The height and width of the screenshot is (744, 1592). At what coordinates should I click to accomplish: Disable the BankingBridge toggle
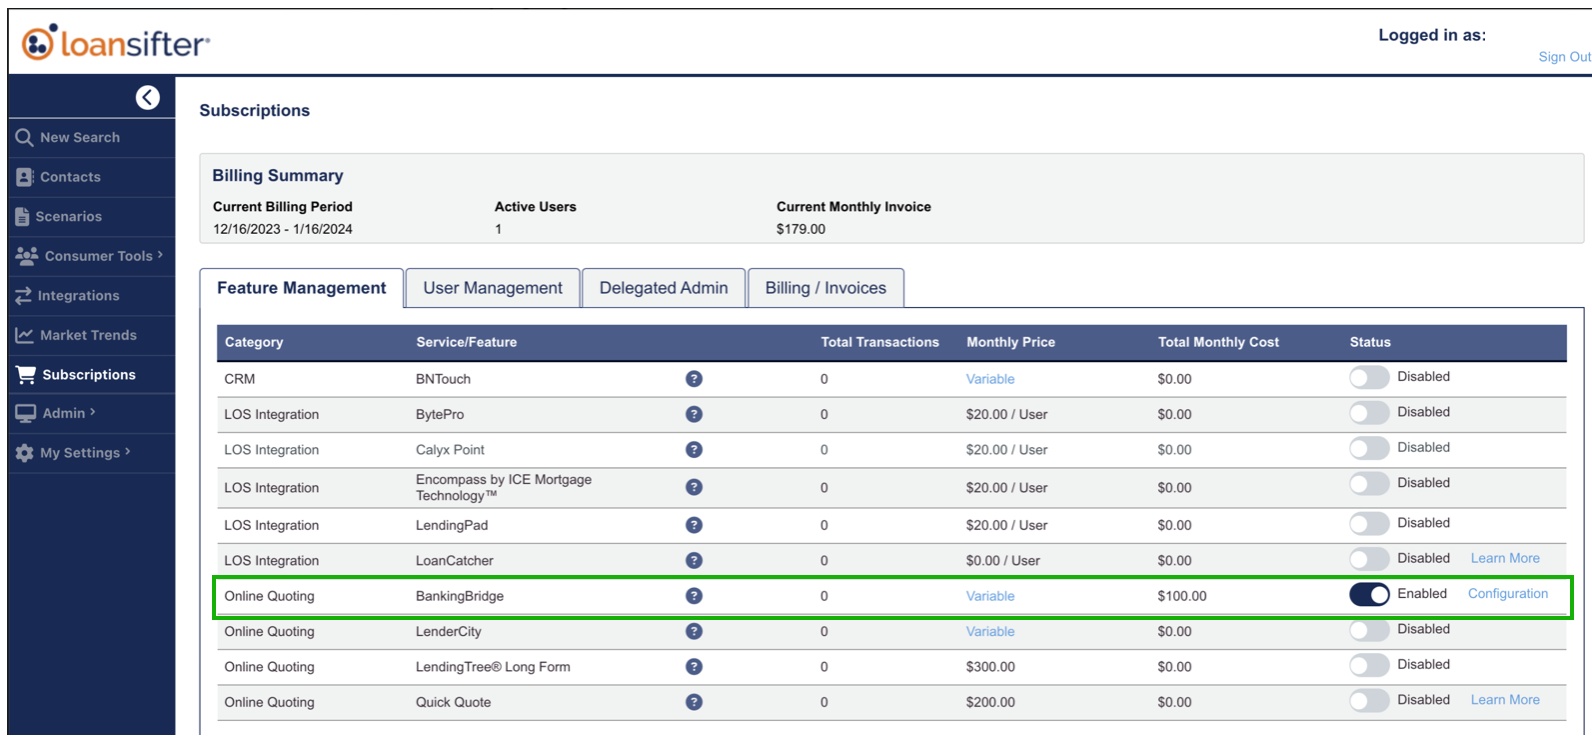pos(1369,594)
